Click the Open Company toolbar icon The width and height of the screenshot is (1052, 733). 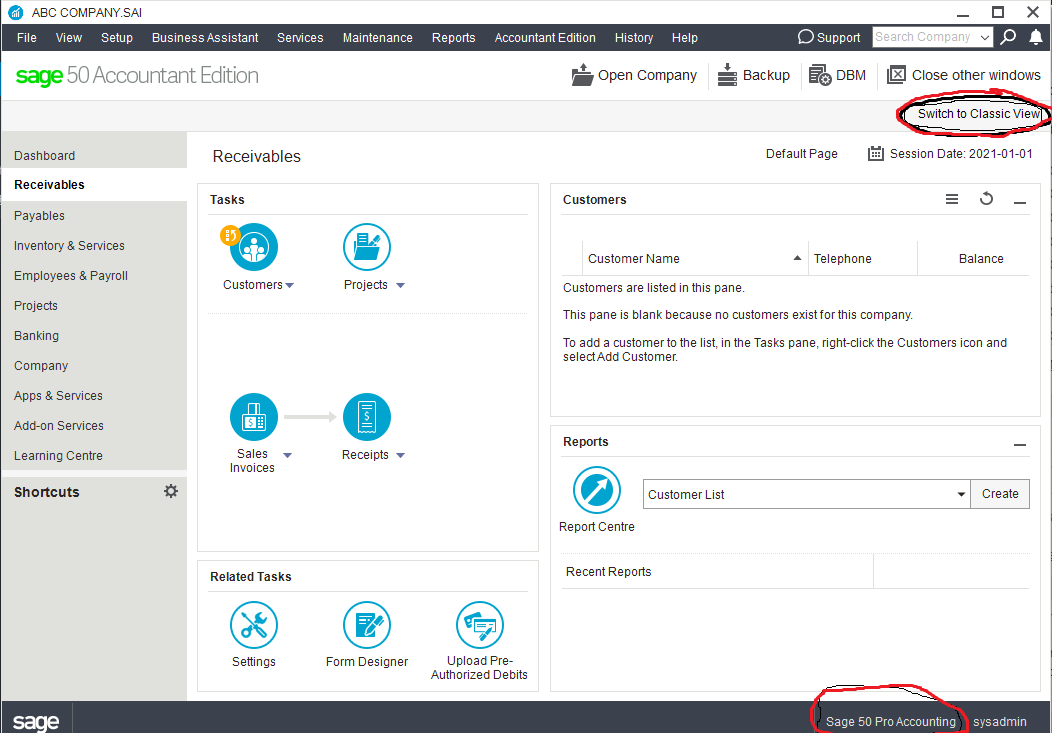pyautogui.click(x=582, y=75)
